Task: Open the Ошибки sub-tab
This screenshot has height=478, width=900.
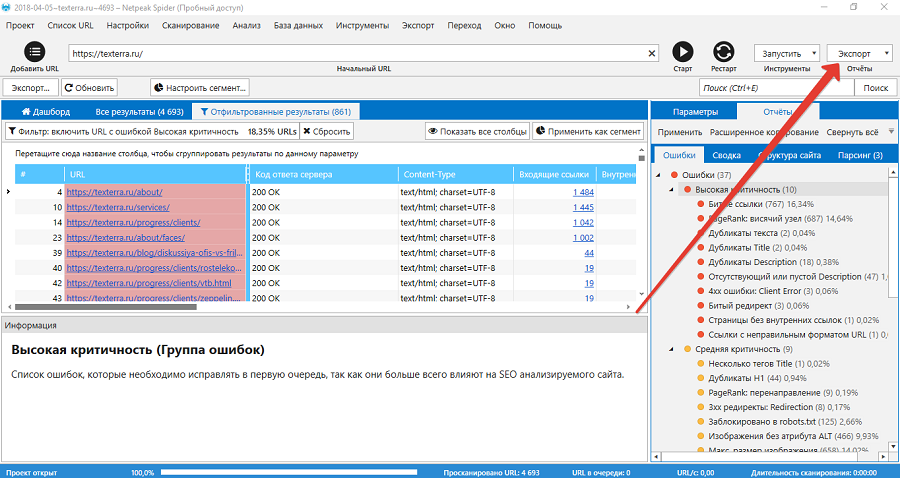Action: [x=679, y=155]
